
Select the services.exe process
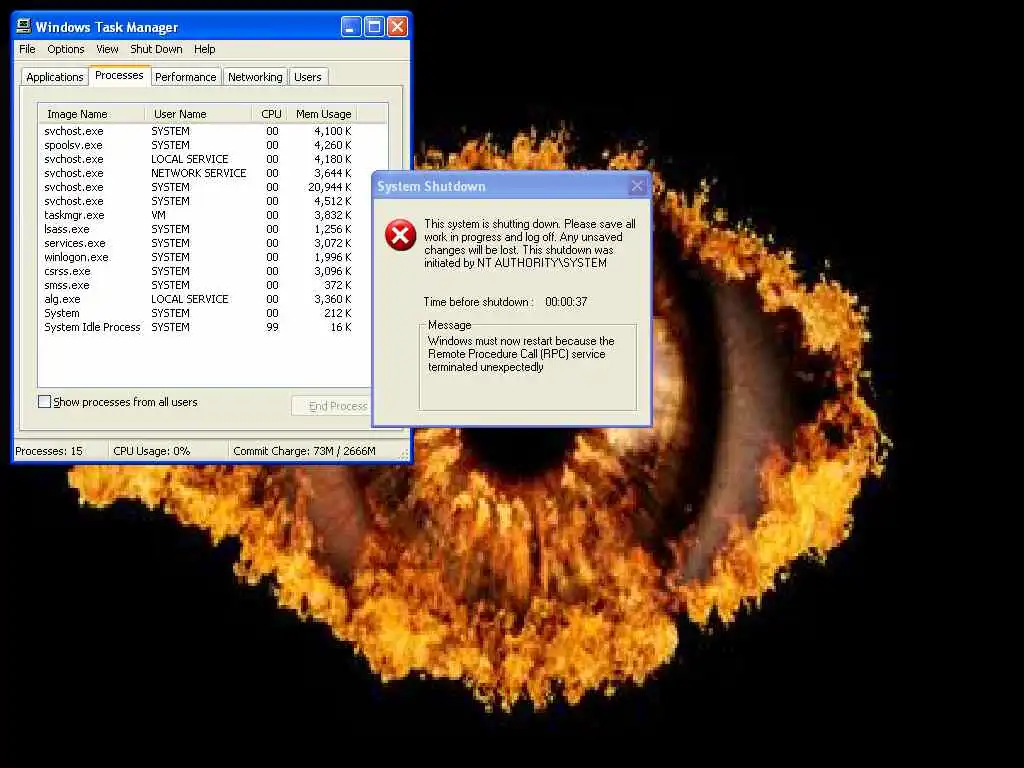coord(198,243)
